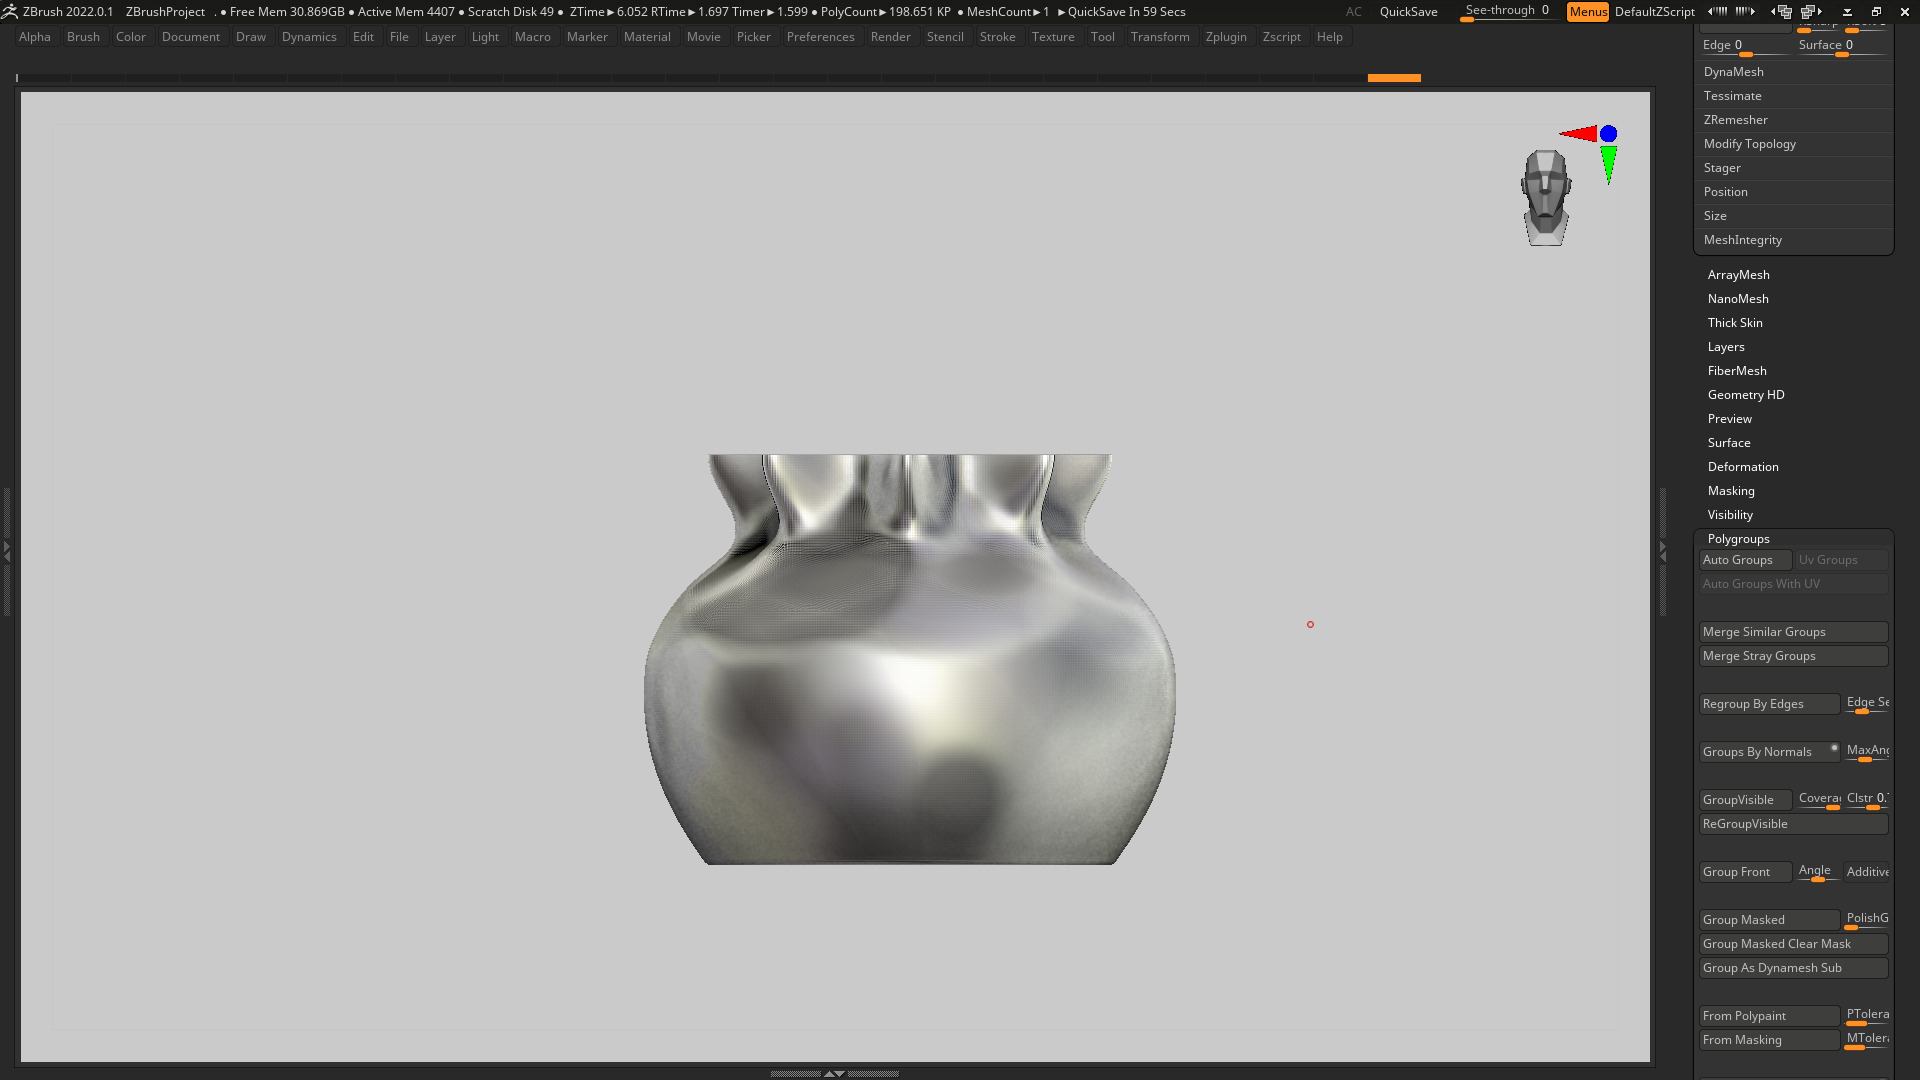1920x1080 pixels.
Task: Click the dot option on Groups By Normals
Action: pos(1834,747)
